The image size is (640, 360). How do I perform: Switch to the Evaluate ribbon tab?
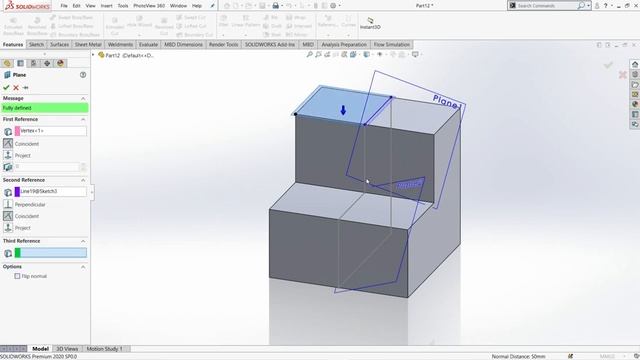pyautogui.click(x=148, y=44)
